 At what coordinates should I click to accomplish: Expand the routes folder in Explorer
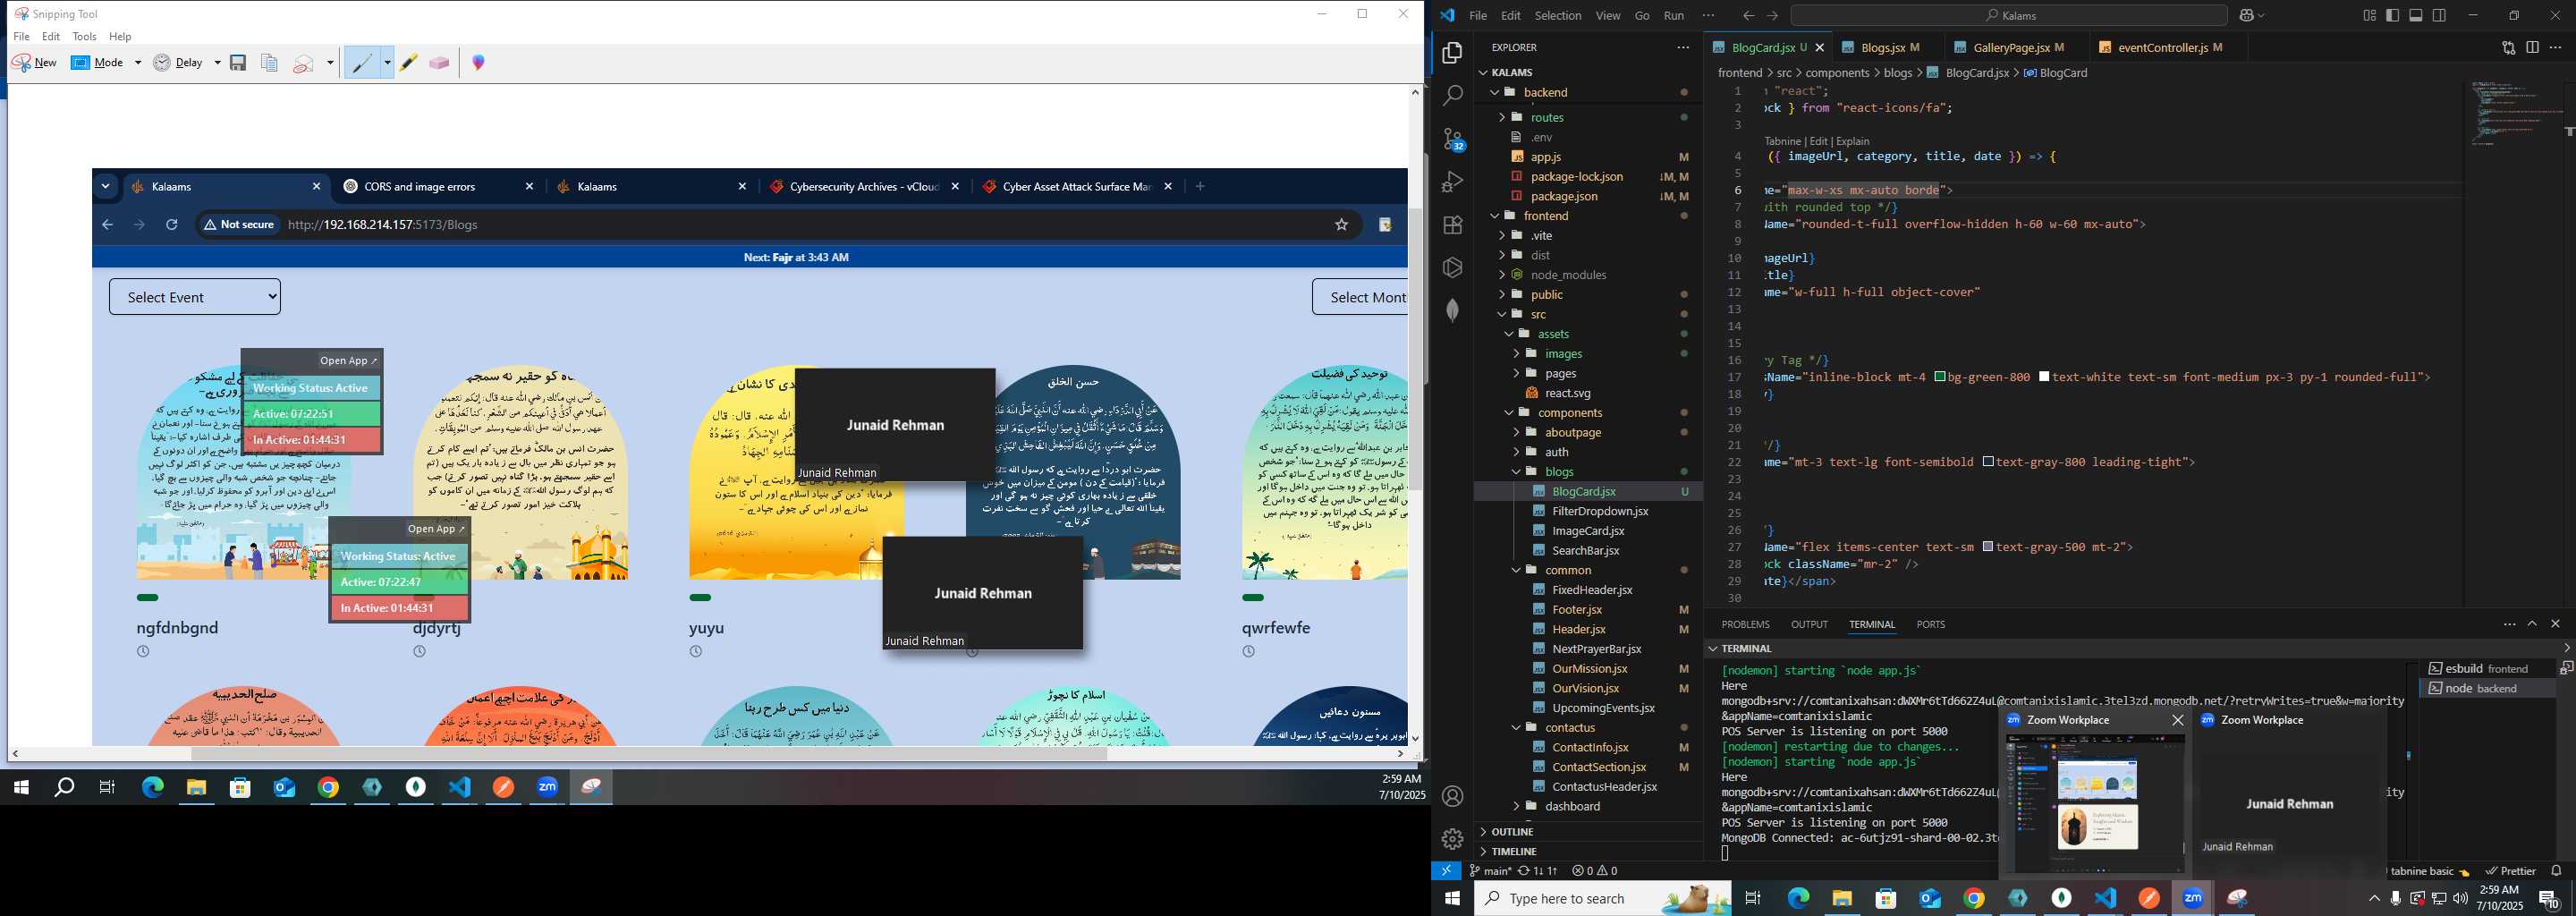[x=1502, y=117]
